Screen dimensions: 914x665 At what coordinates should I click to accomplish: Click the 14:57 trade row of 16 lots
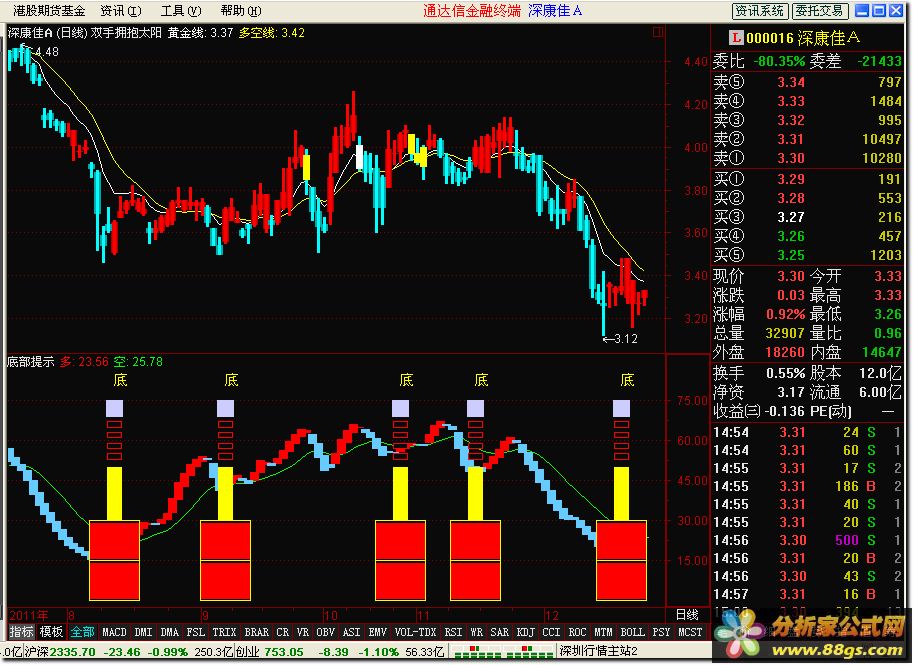point(807,594)
